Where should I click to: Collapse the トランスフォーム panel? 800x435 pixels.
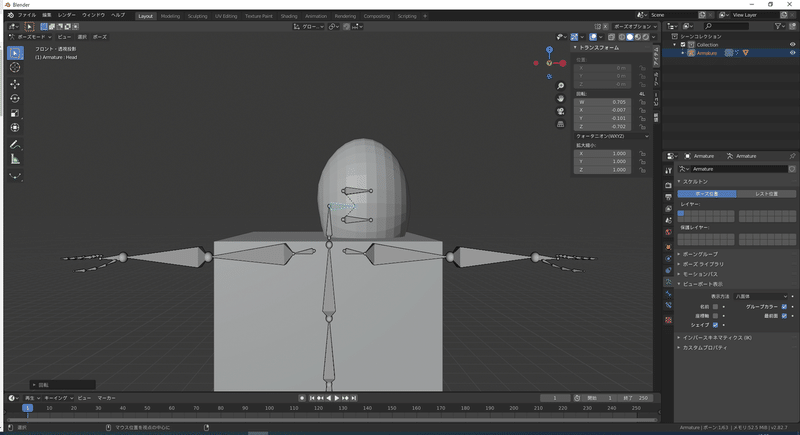pos(597,47)
